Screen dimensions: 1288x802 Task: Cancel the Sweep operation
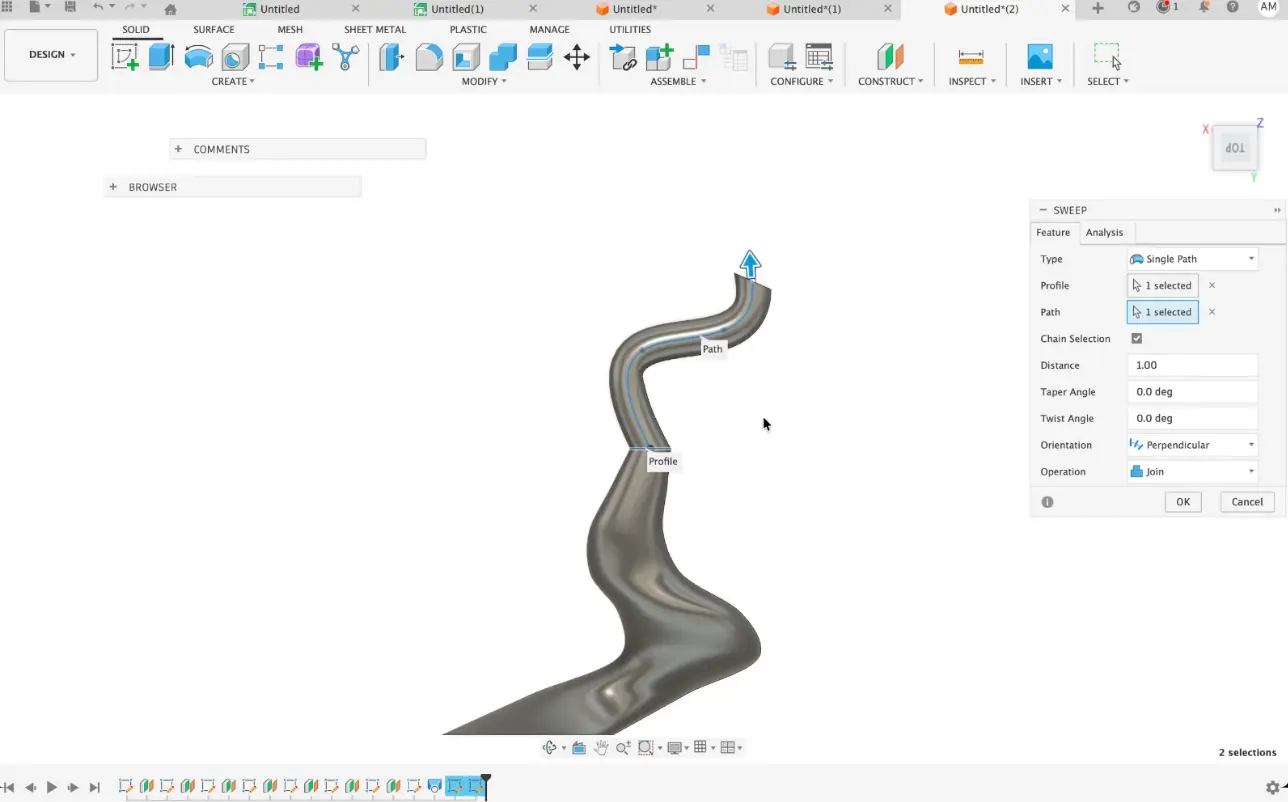[1246, 501]
